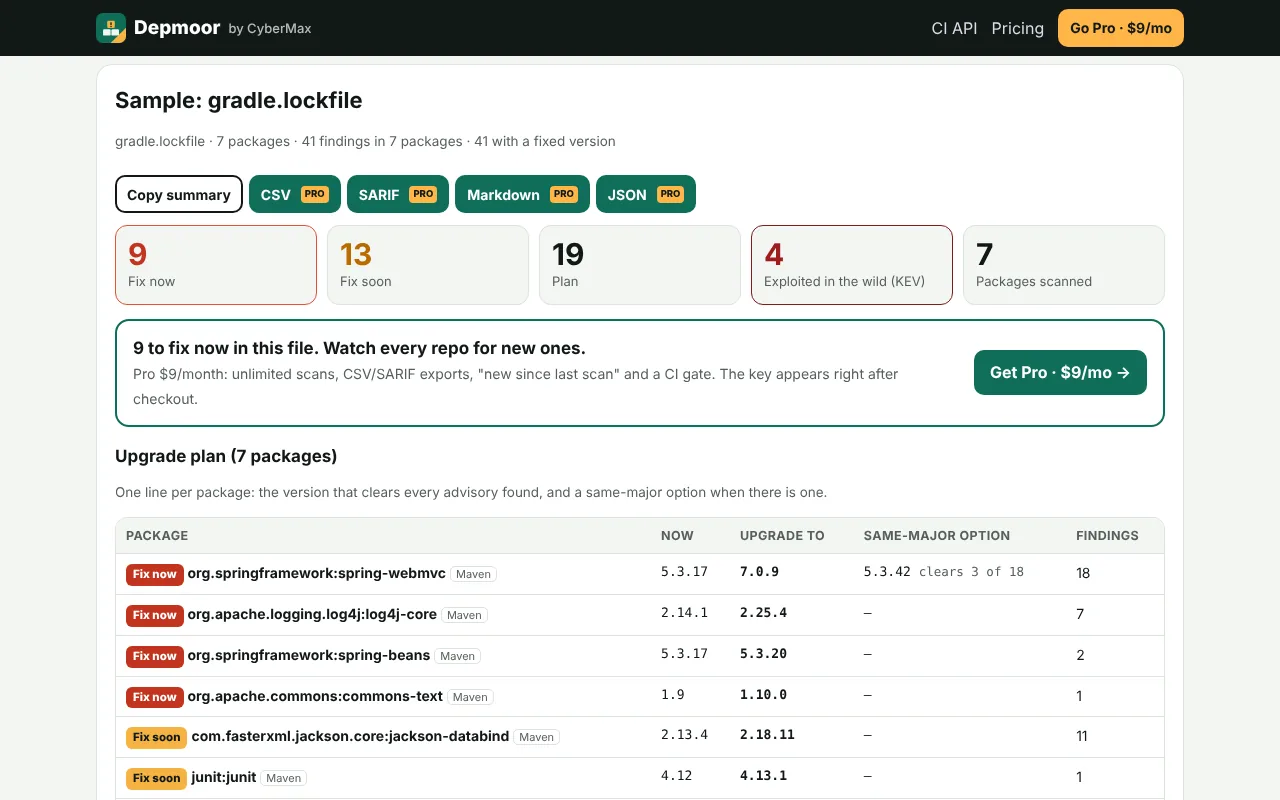Screen dimensions: 1280x800
Task: Select the org.apache.logging.log4j:log4j-core package name
Action: (x=312, y=614)
